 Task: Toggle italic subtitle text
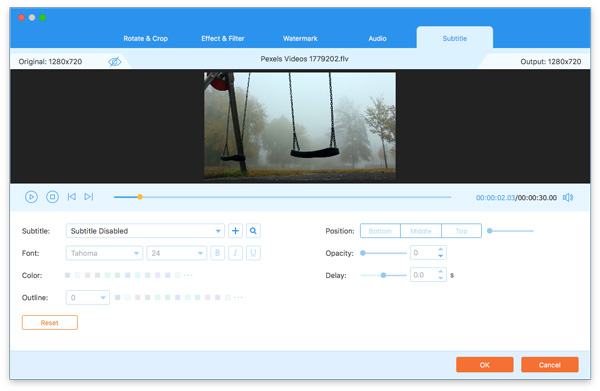coord(235,253)
